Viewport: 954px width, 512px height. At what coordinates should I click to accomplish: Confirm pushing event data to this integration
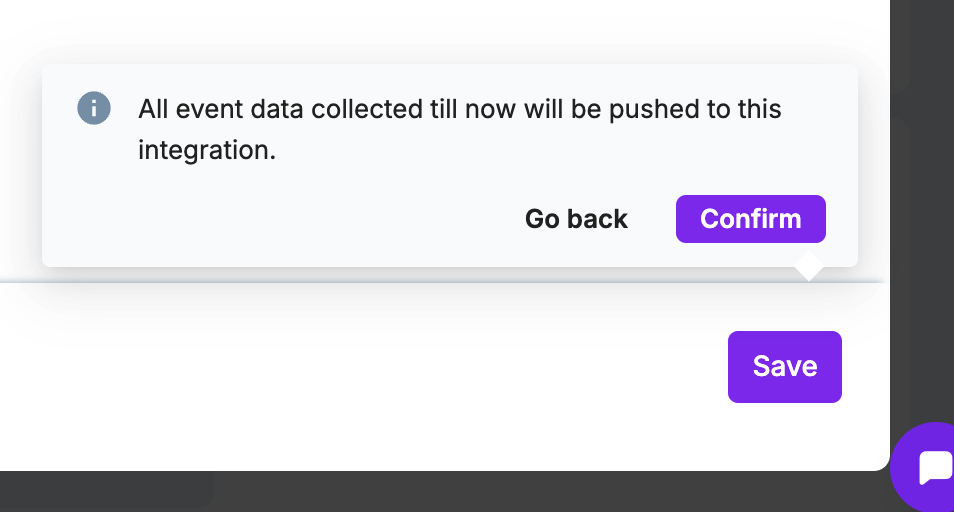coord(750,219)
